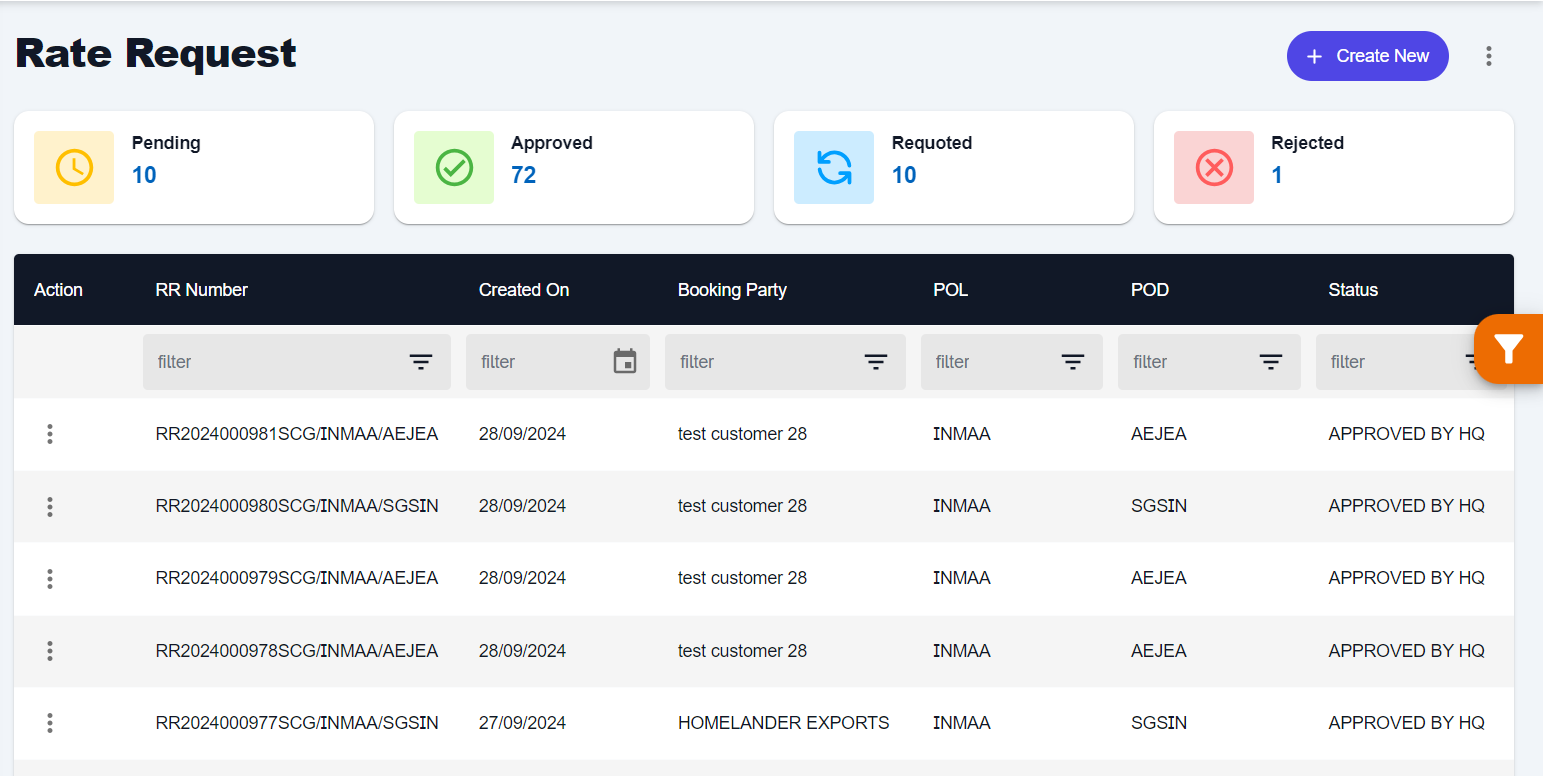Open the Approved count 72
Image resolution: width=1543 pixels, height=776 pixels.
(x=524, y=175)
